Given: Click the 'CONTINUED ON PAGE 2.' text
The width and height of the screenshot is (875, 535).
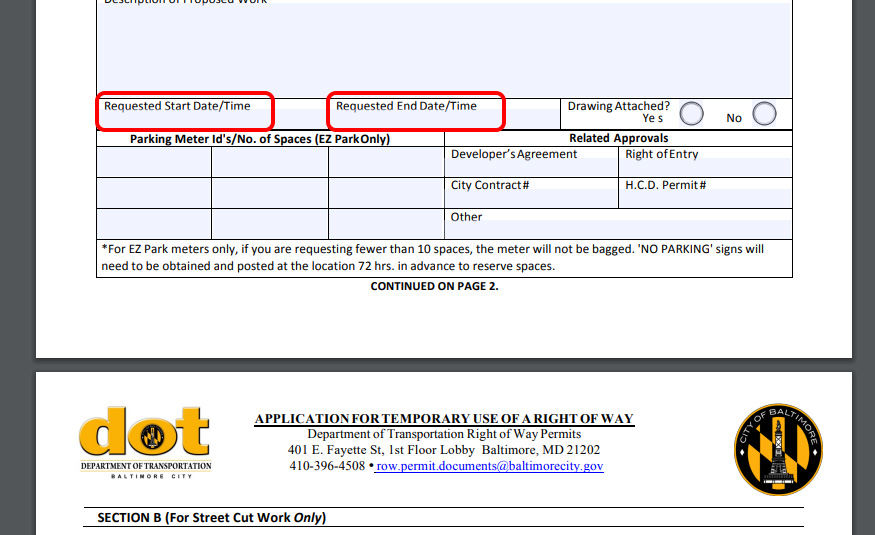Looking at the screenshot, I should [x=434, y=286].
